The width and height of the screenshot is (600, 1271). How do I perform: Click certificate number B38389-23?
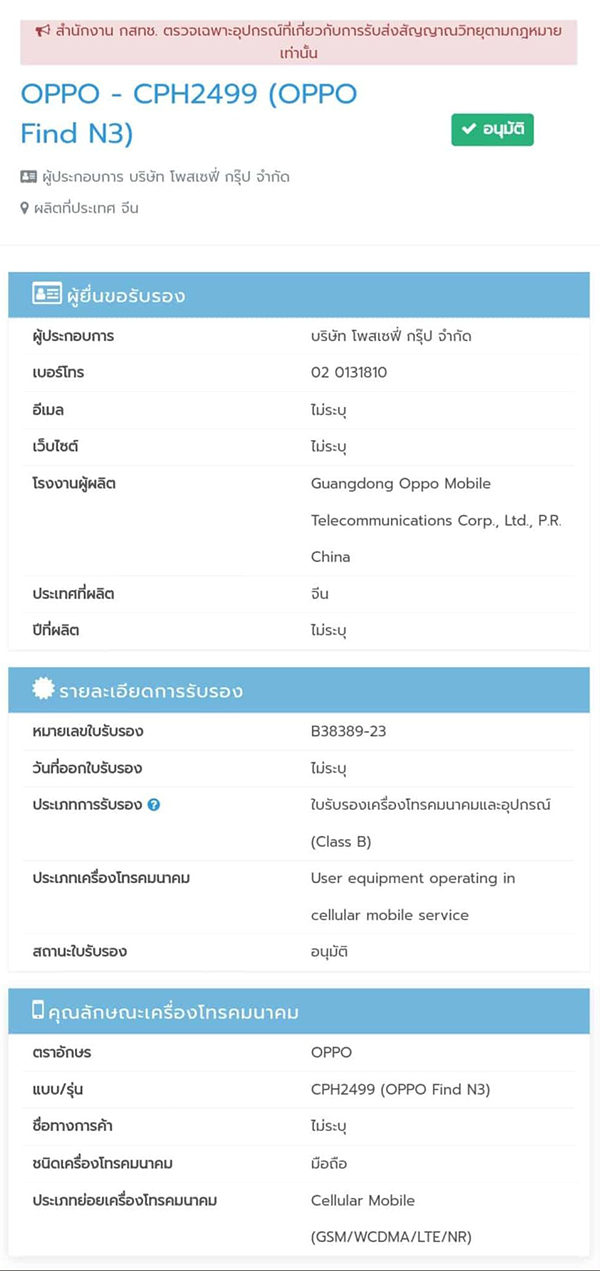click(x=348, y=731)
